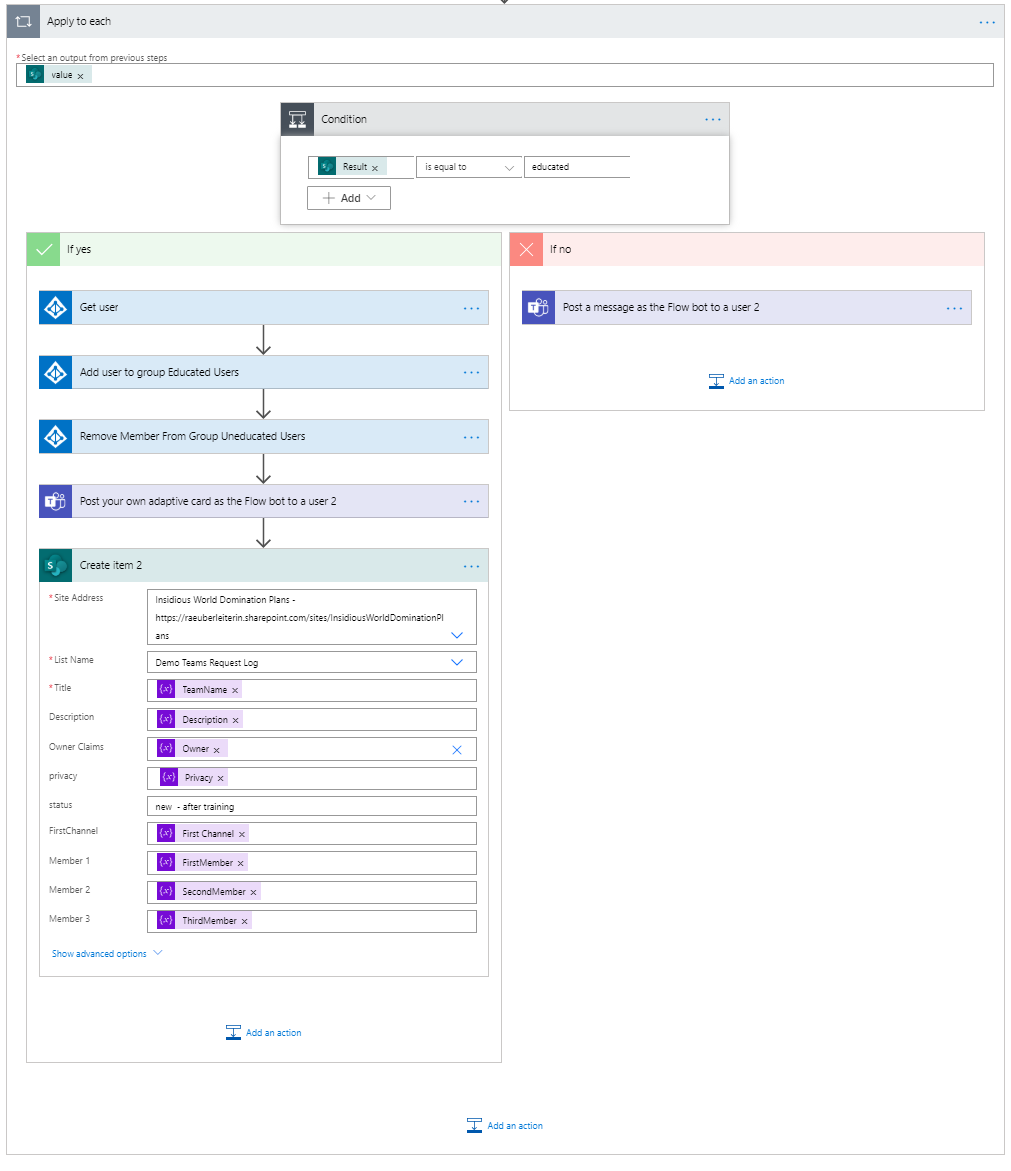Viewport: 1011px width, 1171px height.
Task: Open the options menu of Apply to each
Action: pos(987,21)
